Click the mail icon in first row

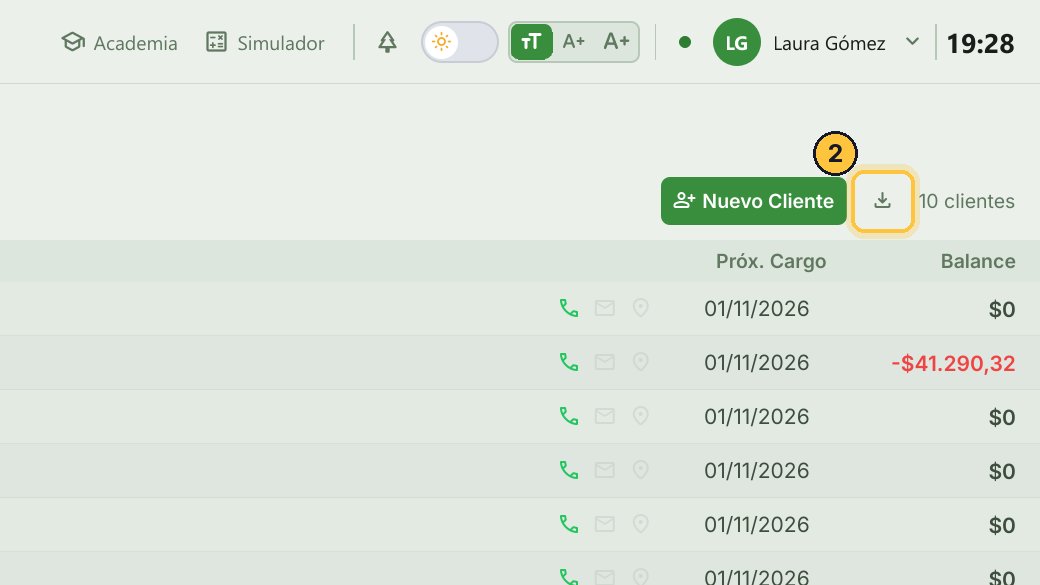[x=604, y=308]
